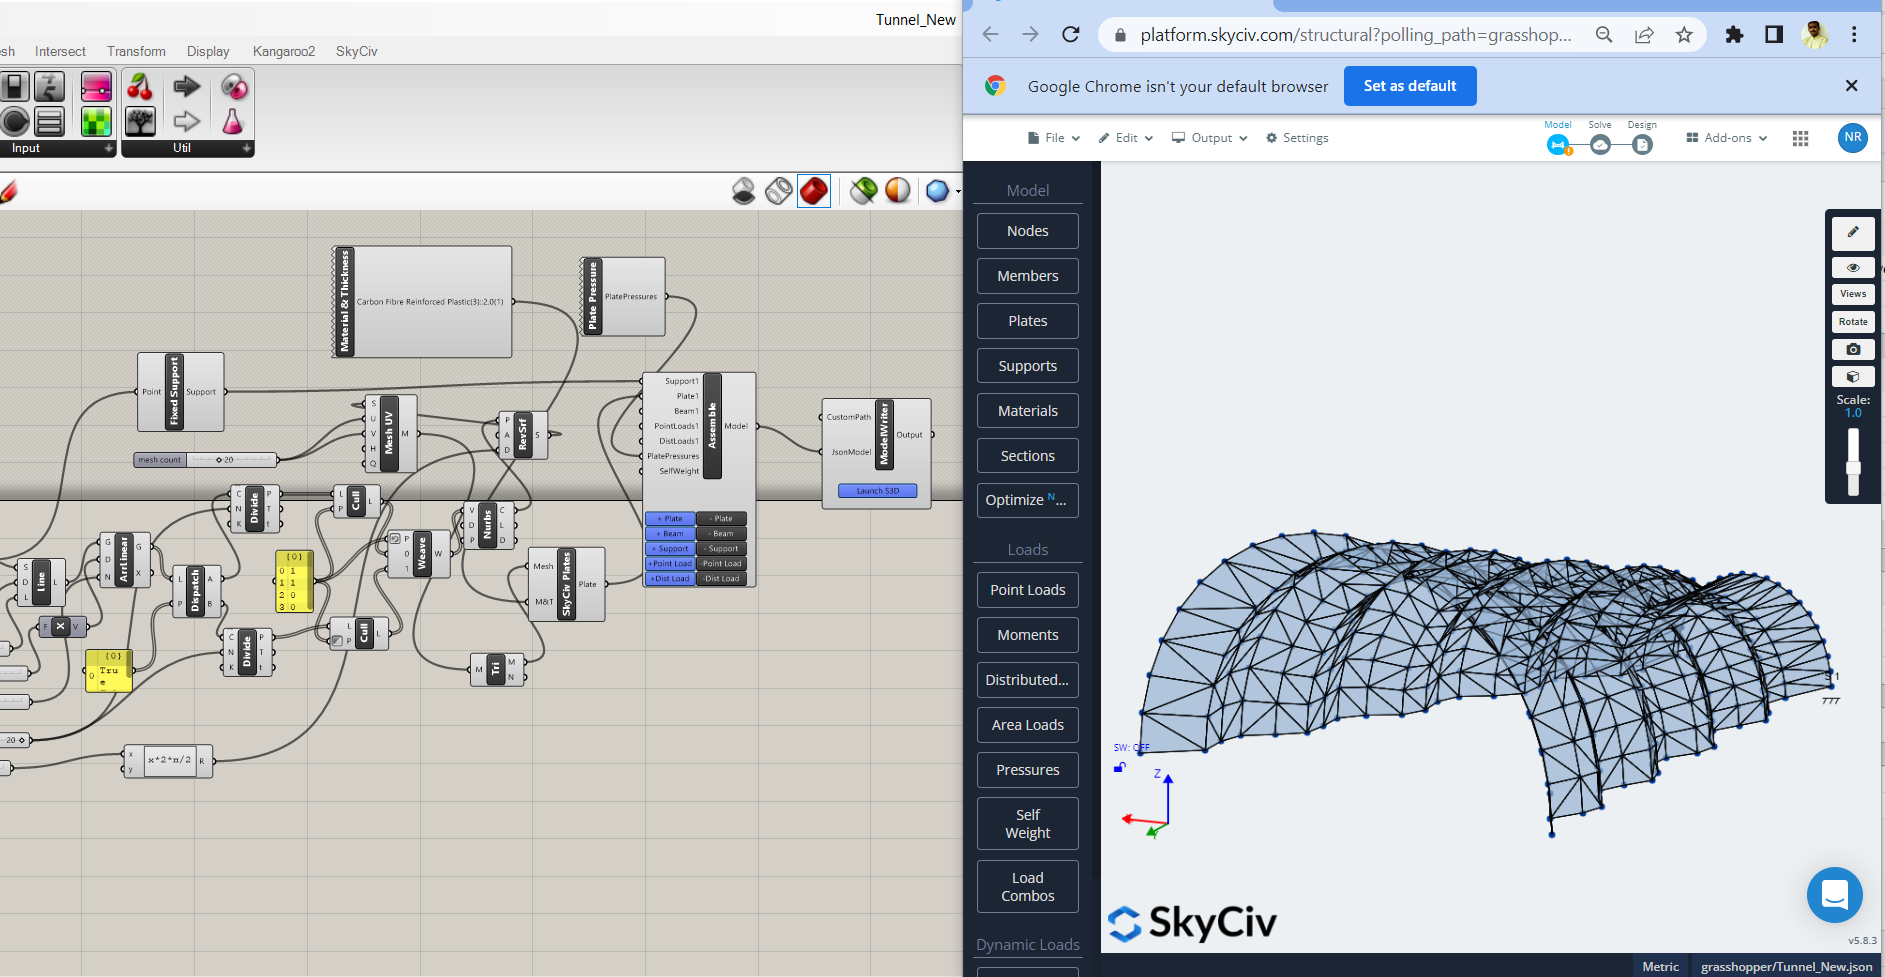
Task: Add a Gradient component from Input panel
Action: (96, 87)
